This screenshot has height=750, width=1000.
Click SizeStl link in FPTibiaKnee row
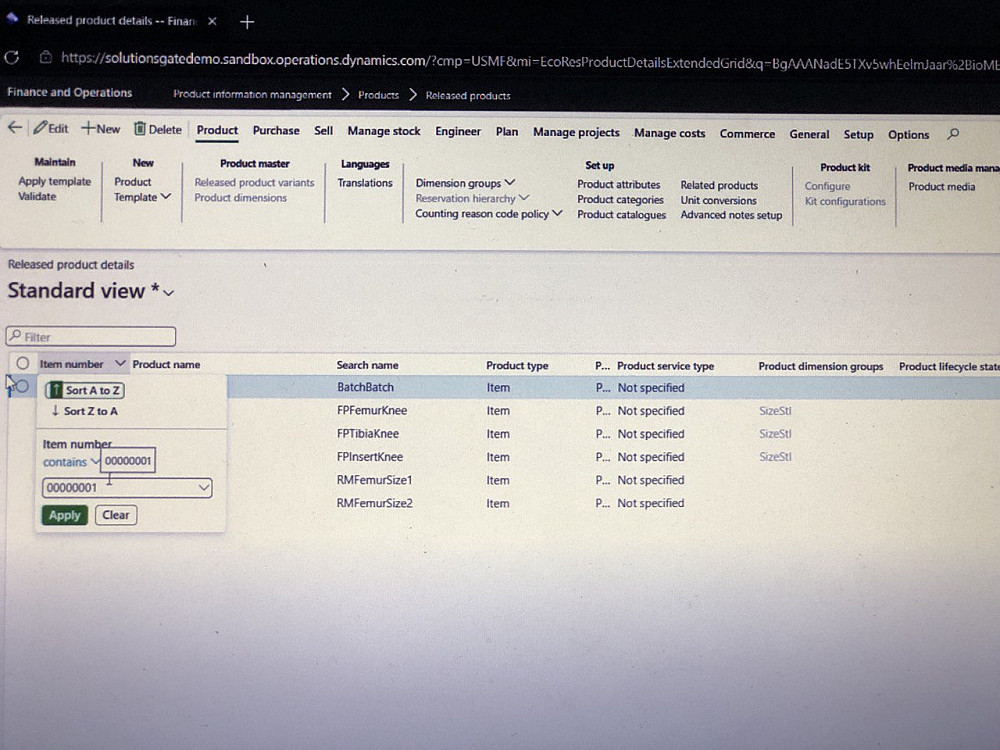tap(775, 434)
